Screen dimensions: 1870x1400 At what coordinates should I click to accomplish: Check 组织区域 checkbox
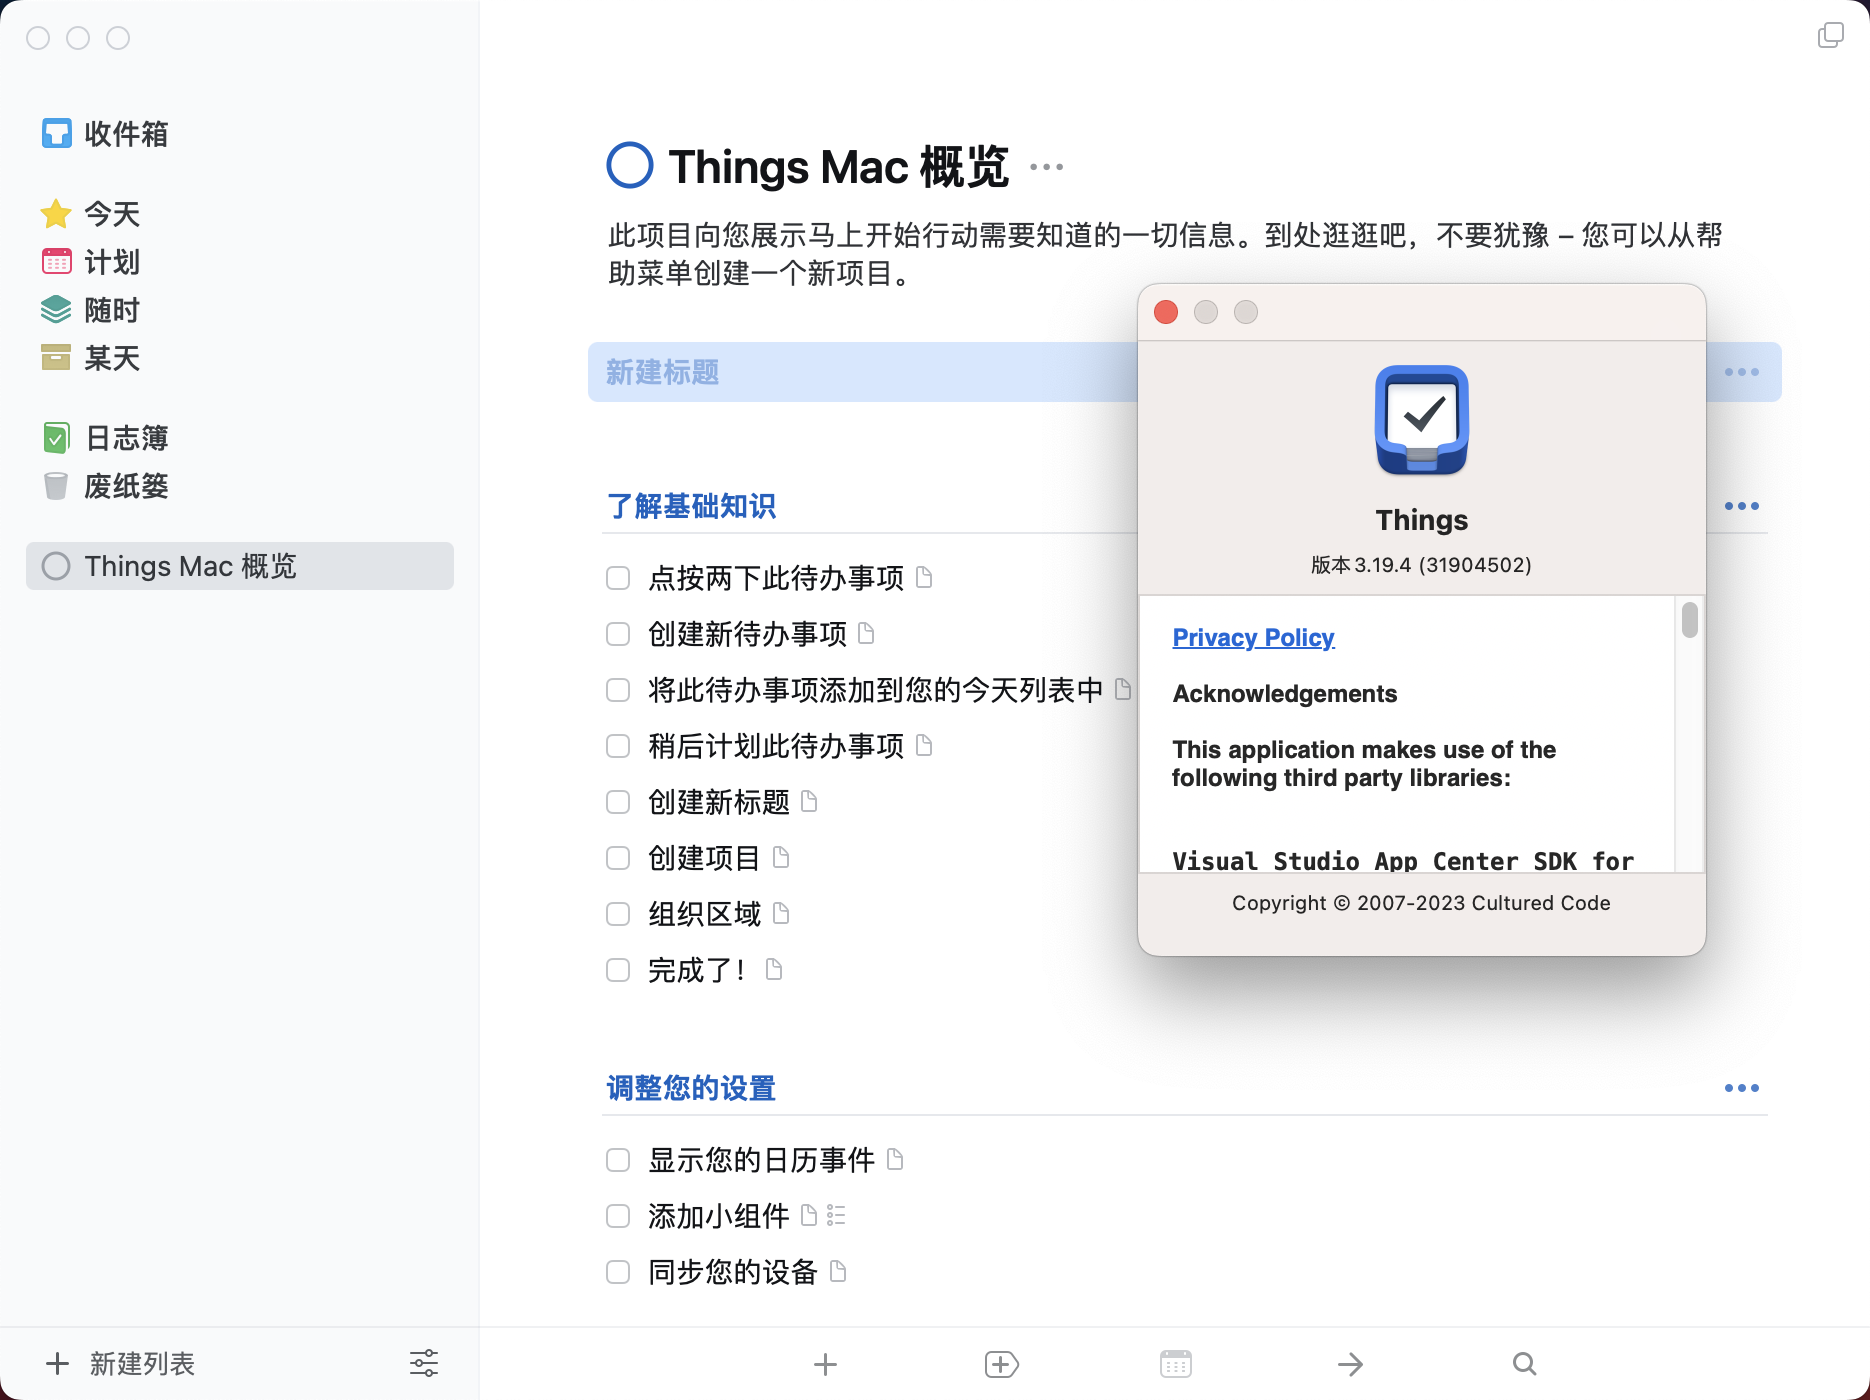[618, 914]
